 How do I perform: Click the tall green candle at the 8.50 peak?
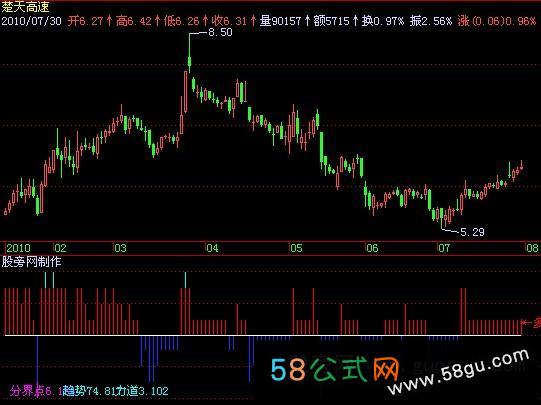189,53
